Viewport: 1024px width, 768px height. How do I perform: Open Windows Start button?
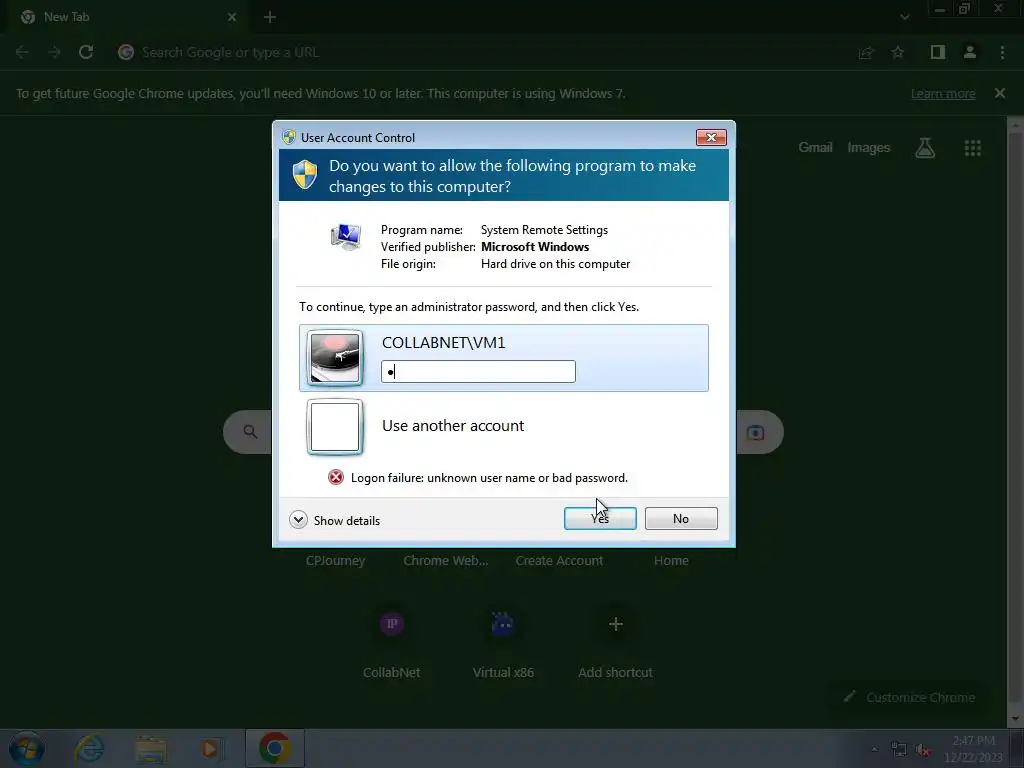coord(26,748)
